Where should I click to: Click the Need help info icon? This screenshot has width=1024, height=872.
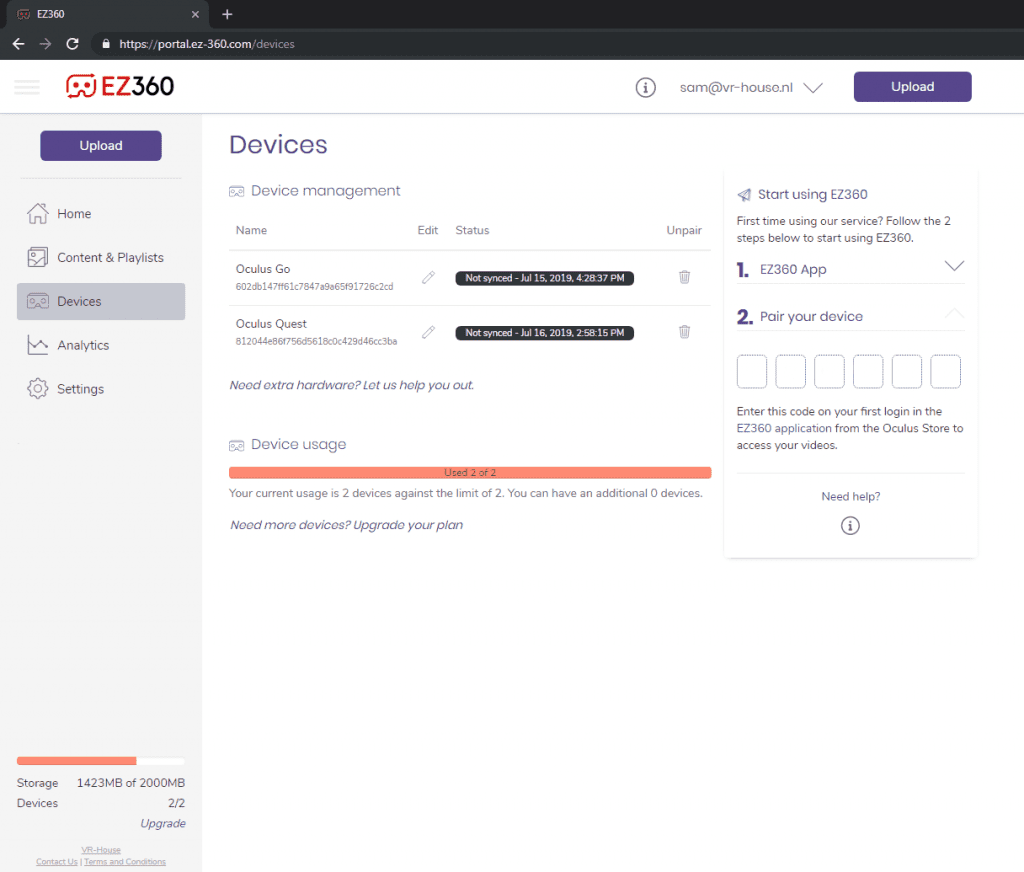pos(850,525)
